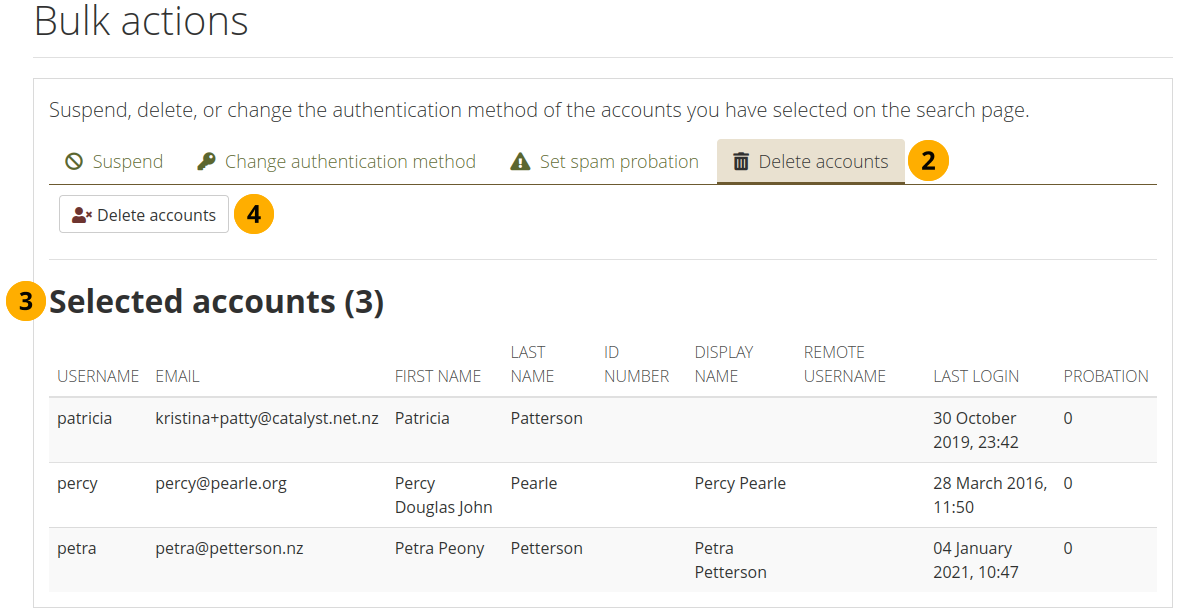The height and width of the screenshot is (613, 1179).
Task: Click the ban circle icon beside Suspend
Action: pyautogui.click(x=74, y=162)
